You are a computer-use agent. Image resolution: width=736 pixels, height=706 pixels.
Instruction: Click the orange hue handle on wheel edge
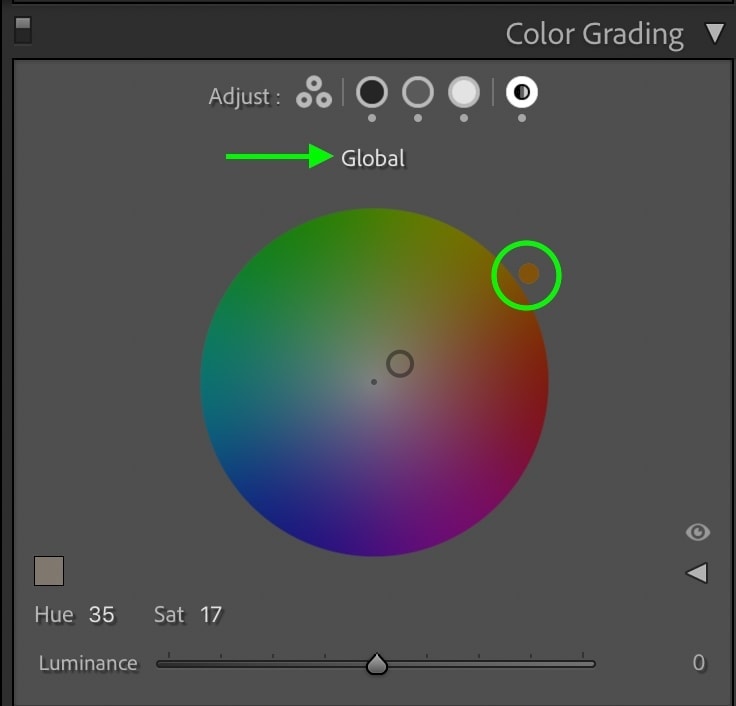529,273
